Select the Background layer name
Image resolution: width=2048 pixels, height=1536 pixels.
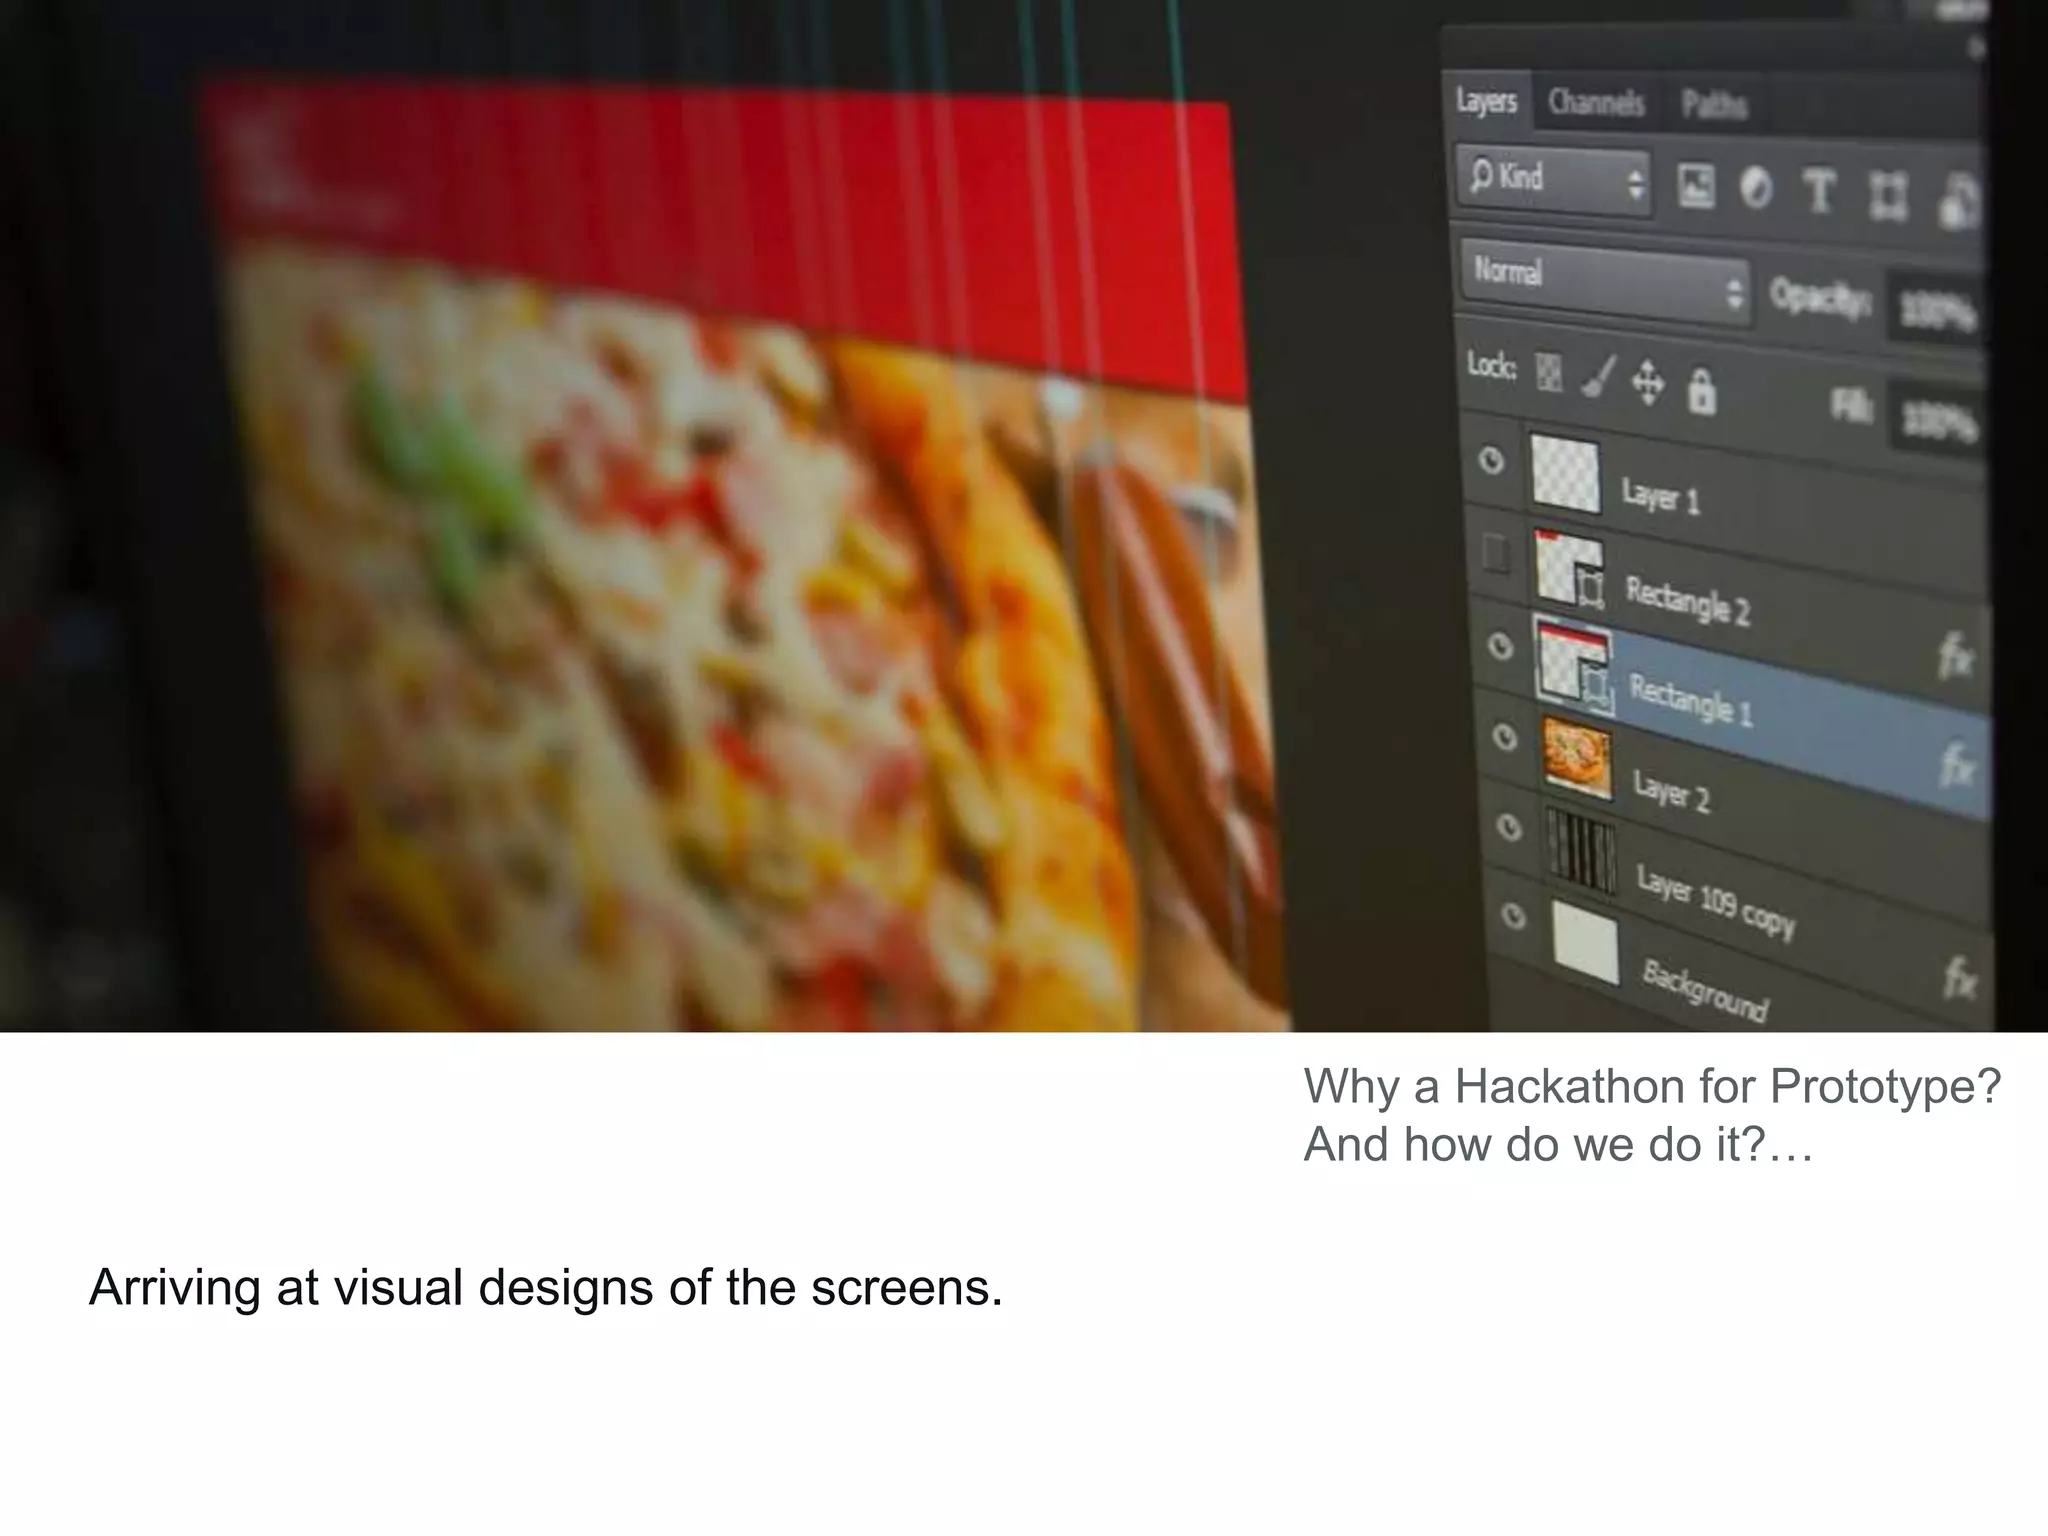1705,991
